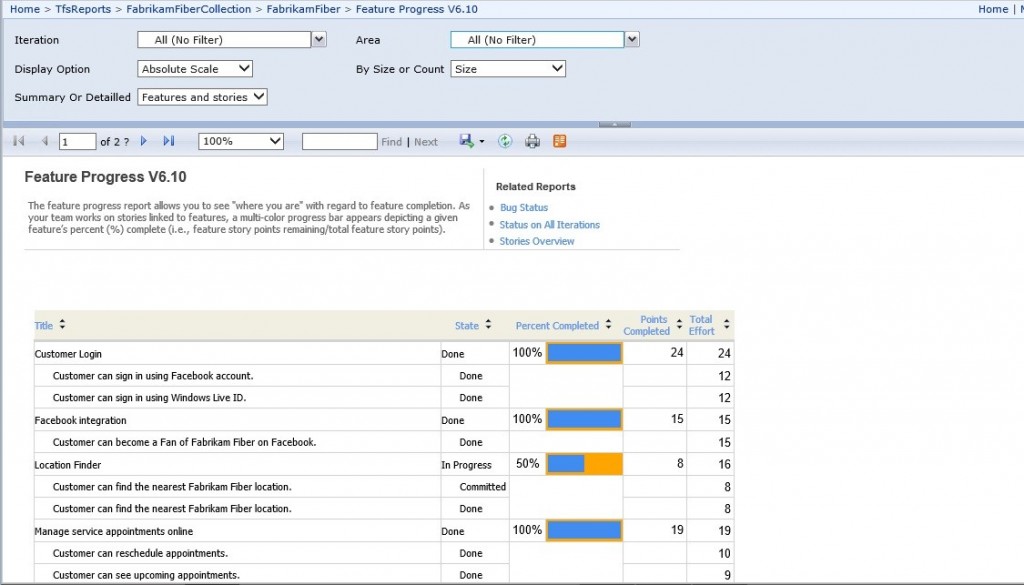Click Customer Login progress bar
1024x585 pixels.
tap(584, 353)
